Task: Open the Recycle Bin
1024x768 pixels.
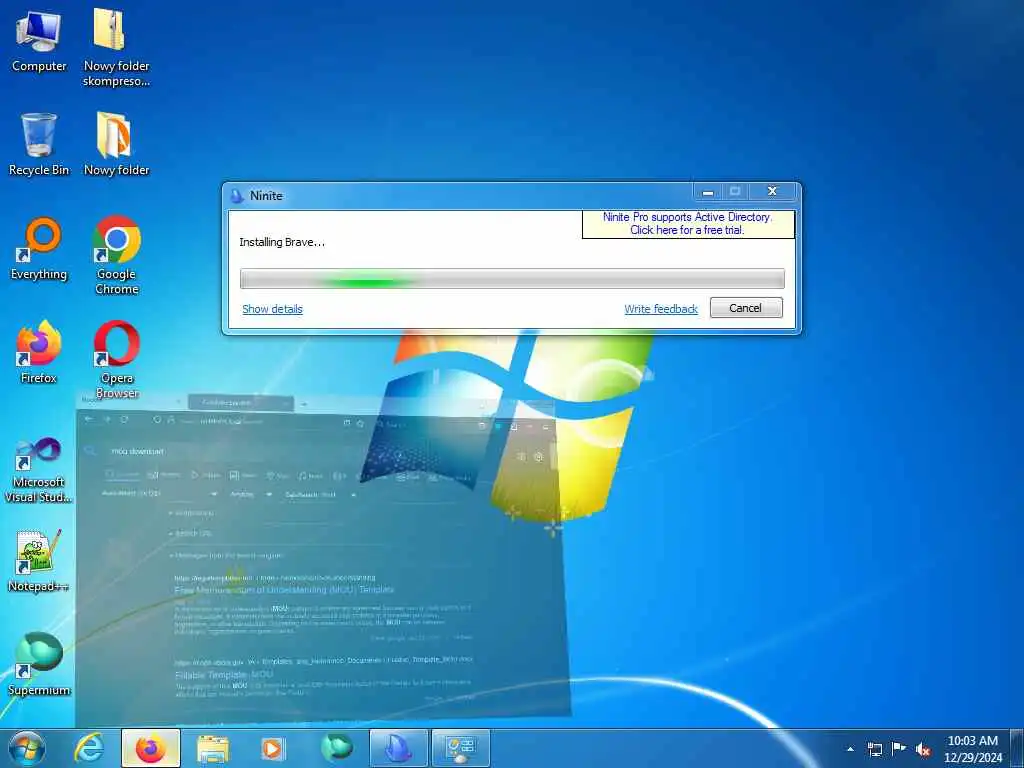Action: click(39, 144)
